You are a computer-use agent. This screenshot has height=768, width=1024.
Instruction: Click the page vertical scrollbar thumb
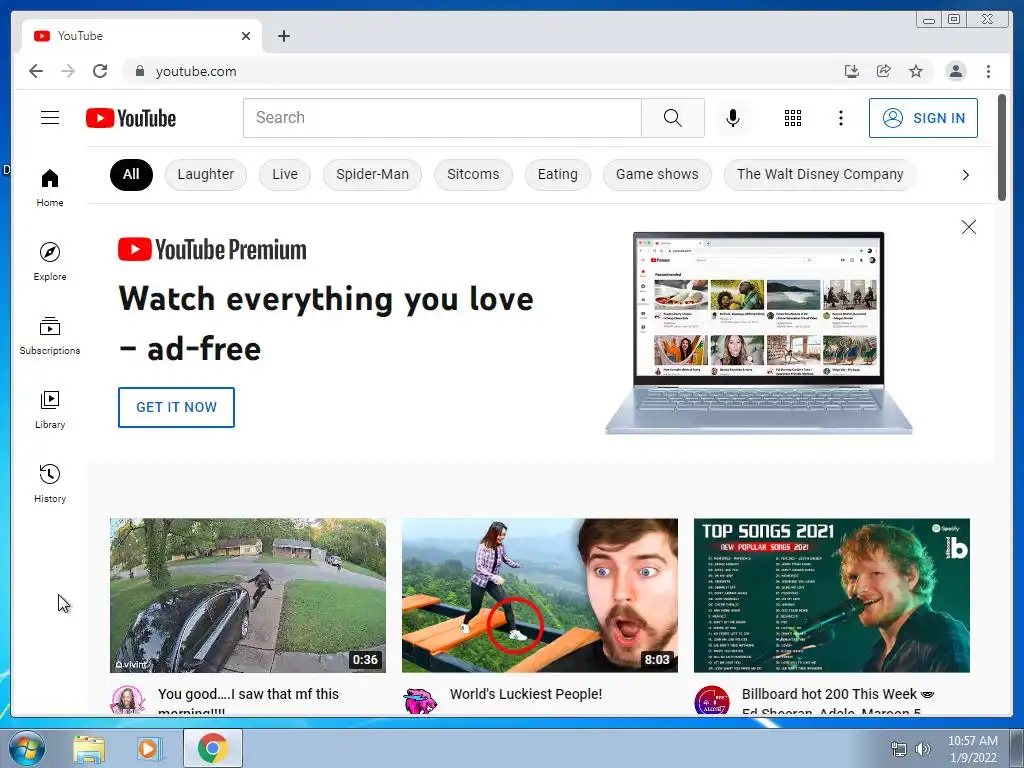pos(1002,148)
